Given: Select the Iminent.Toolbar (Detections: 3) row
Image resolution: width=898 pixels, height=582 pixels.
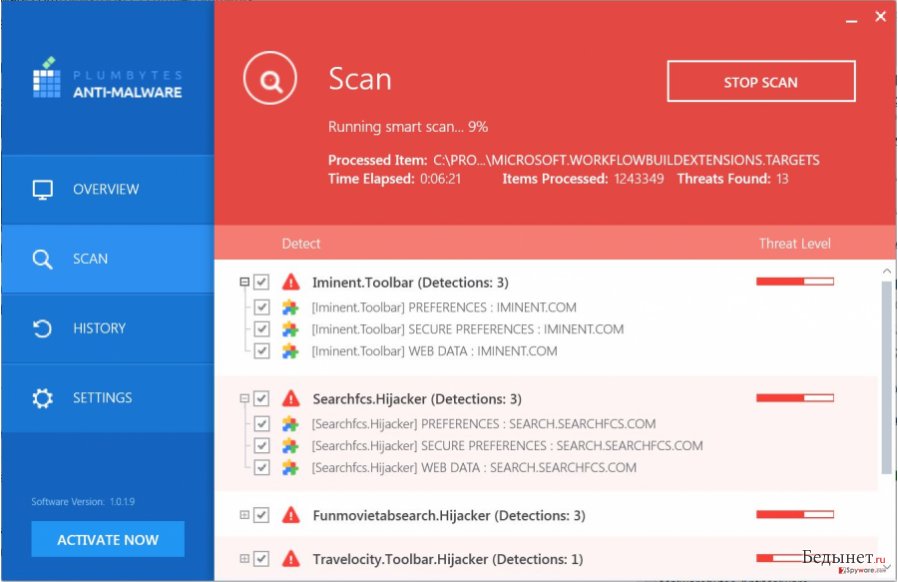Looking at the screenshot, I should point(410,282).
